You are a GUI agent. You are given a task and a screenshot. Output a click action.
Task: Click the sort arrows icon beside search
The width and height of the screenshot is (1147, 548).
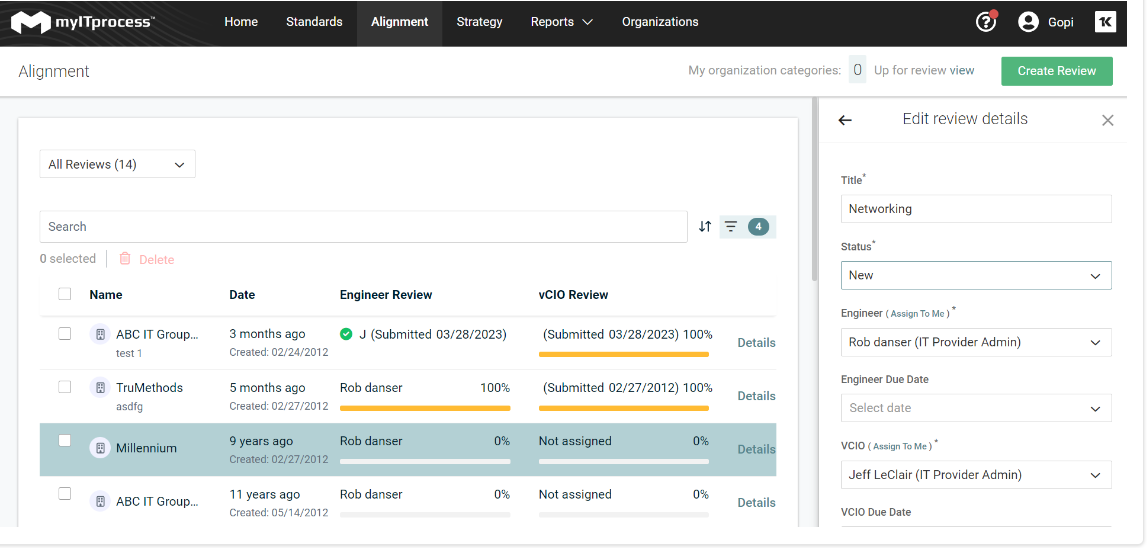point(705,227)
